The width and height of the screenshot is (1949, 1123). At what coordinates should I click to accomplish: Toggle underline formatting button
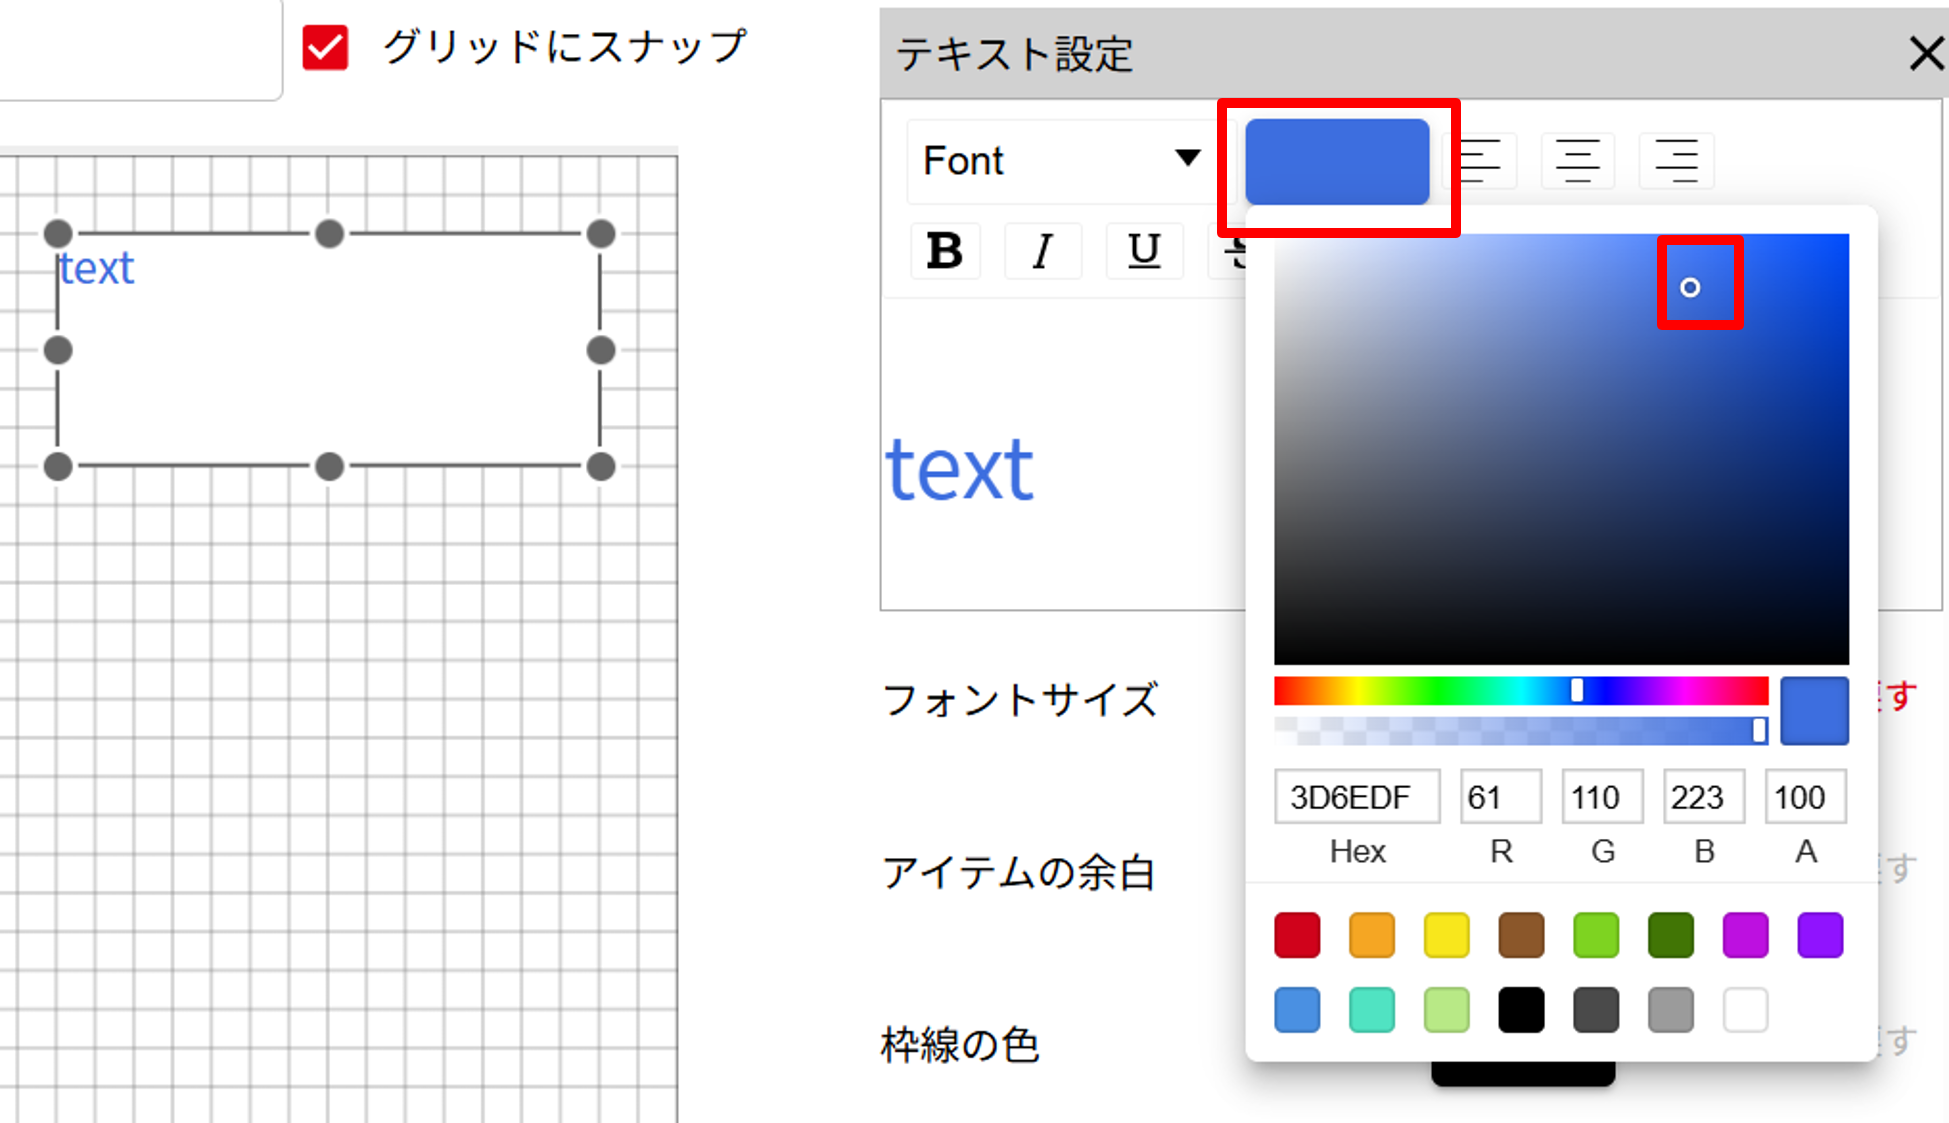pyautogui.click(x=1144, y=250)
